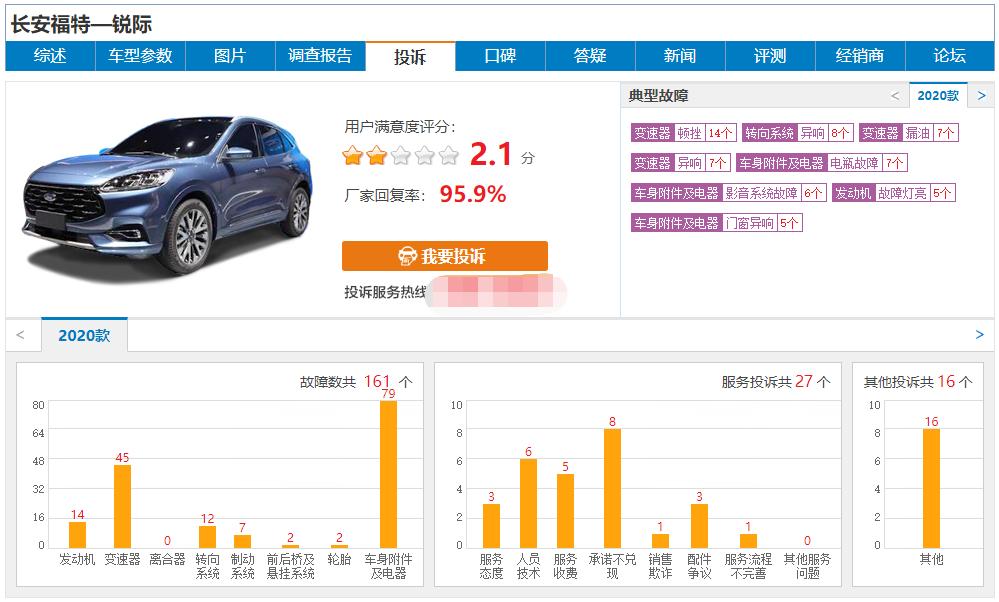Screen dimensions: 999x602
Task: Click the 我要投诉 orange button
Action: (445, 256)
